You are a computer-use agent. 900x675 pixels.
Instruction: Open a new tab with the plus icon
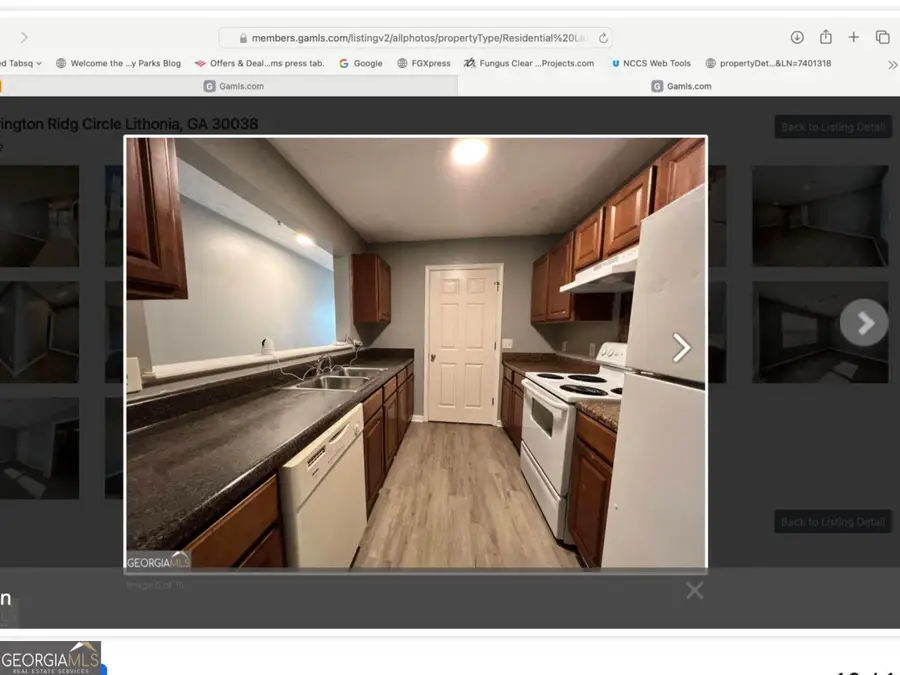click(853, 36)
